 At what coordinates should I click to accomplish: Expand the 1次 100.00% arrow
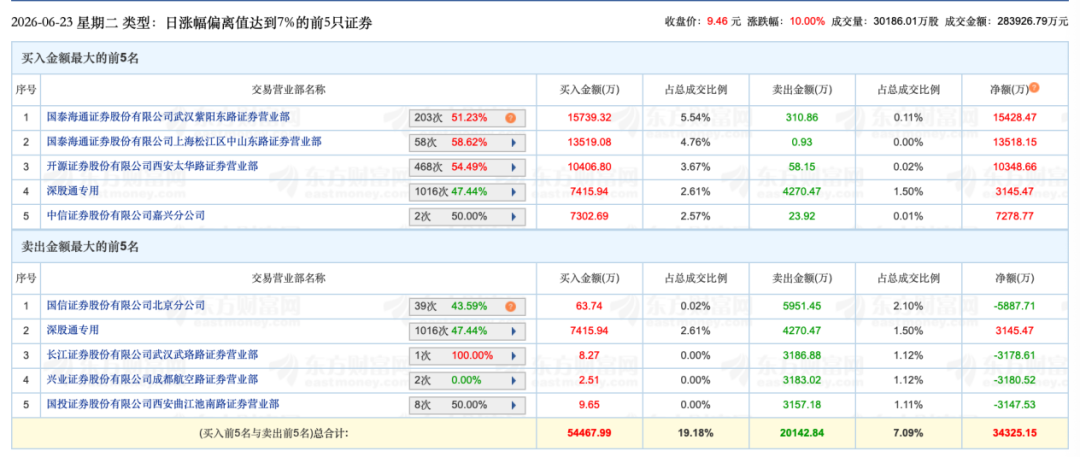tap(513, 356)
